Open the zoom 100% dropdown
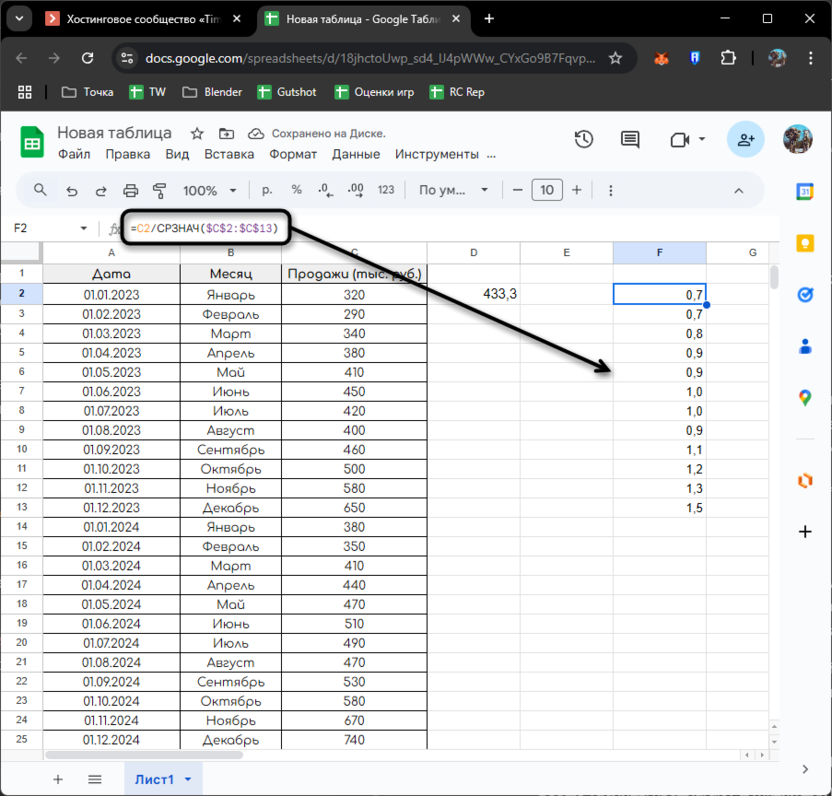Screen dimensions: 832x796 (x=209, y=190)
